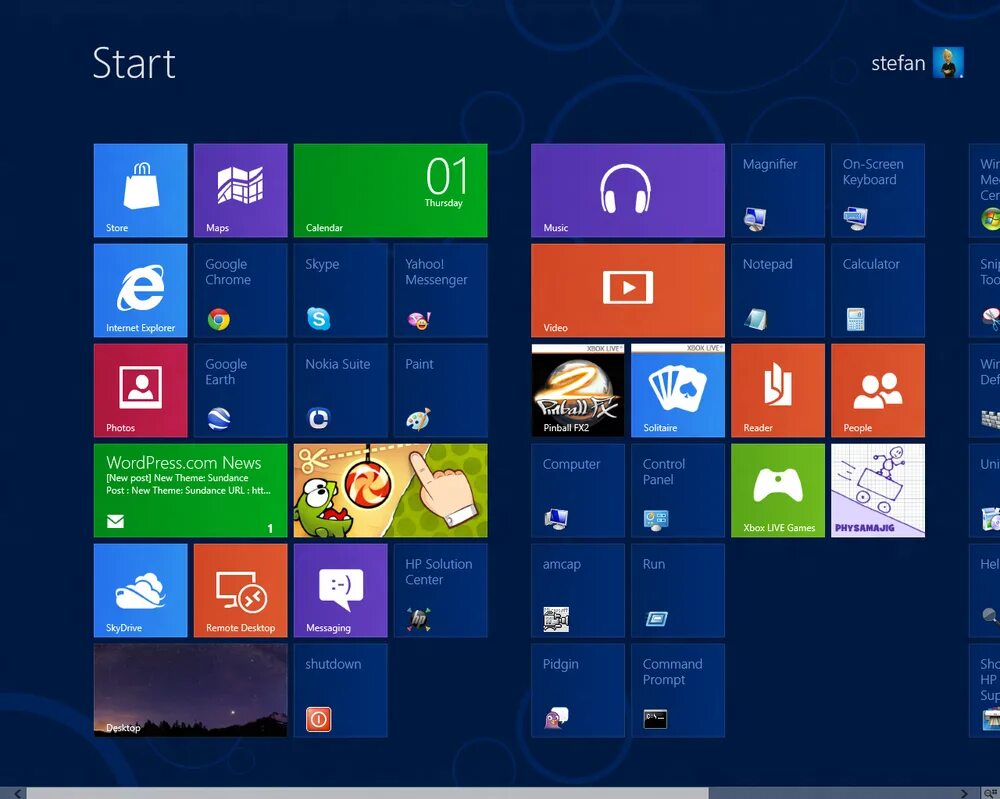Screen dimensions: 1000x799
Task: Open the Store tile
Action: 140,190
